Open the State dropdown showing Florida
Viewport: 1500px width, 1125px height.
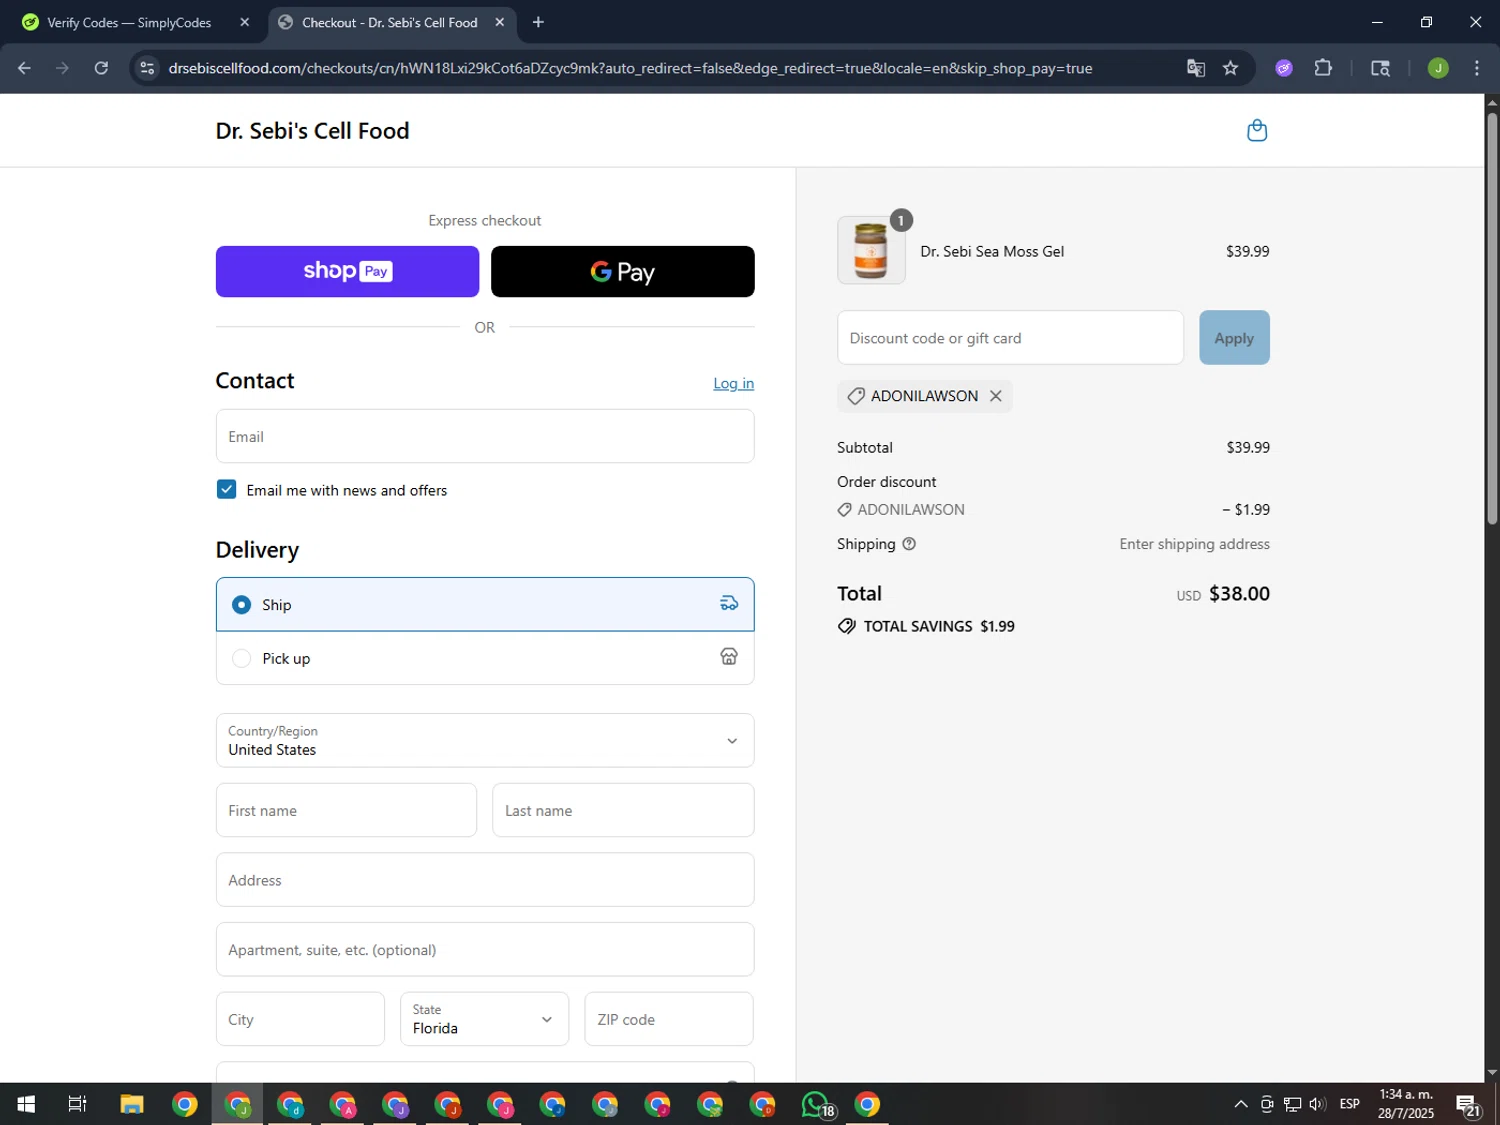tap(484, 1019)
